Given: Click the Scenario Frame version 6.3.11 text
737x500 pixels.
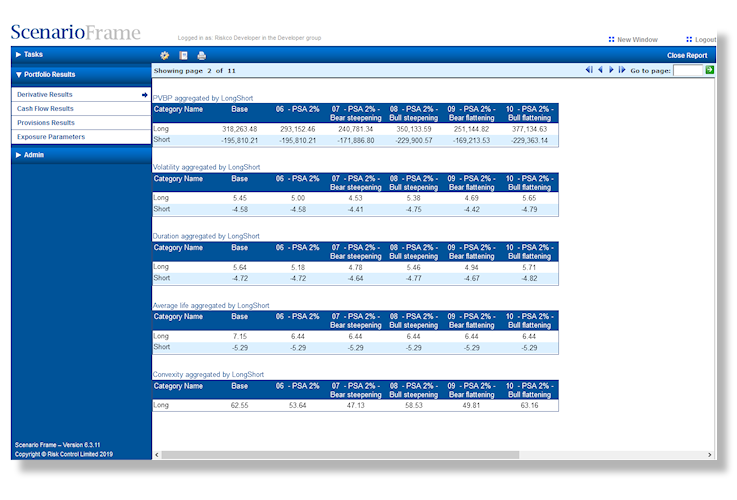Looking at the screenshot, I should coord(57,445).
